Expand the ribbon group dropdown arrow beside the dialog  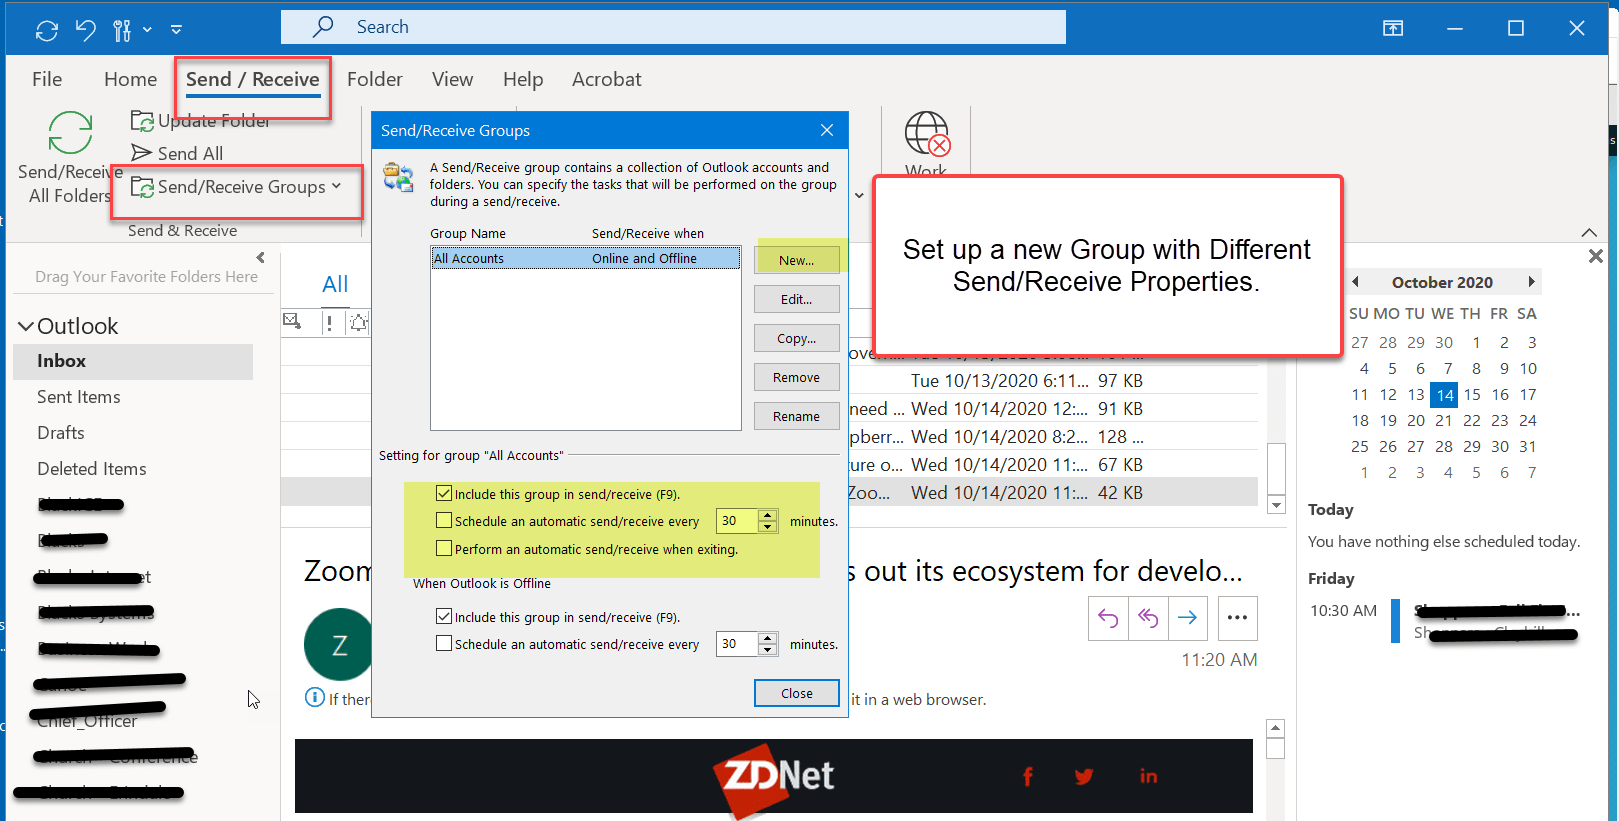pyautogui.click(x=859, y=195)
